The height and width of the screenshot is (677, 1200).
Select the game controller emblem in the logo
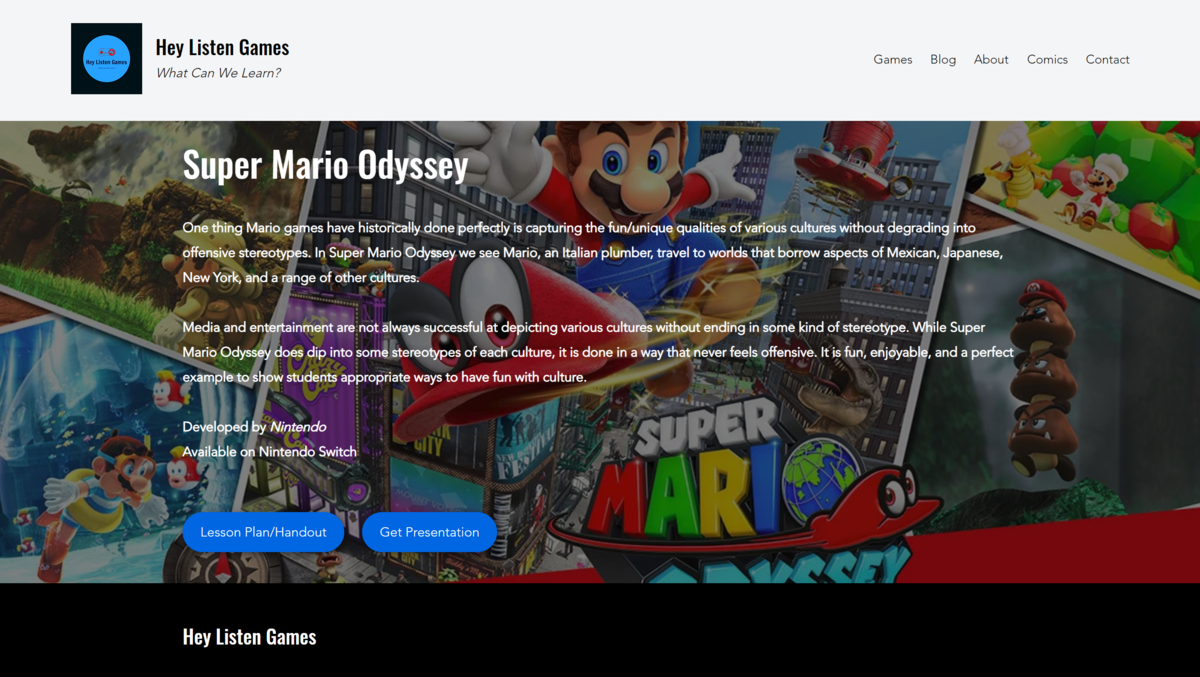[x=106, y=52]
